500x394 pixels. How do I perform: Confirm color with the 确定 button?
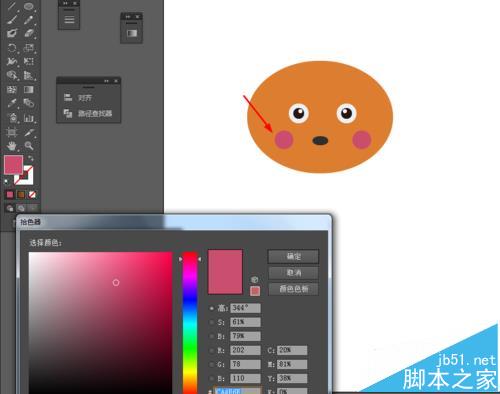coord(293,256)
